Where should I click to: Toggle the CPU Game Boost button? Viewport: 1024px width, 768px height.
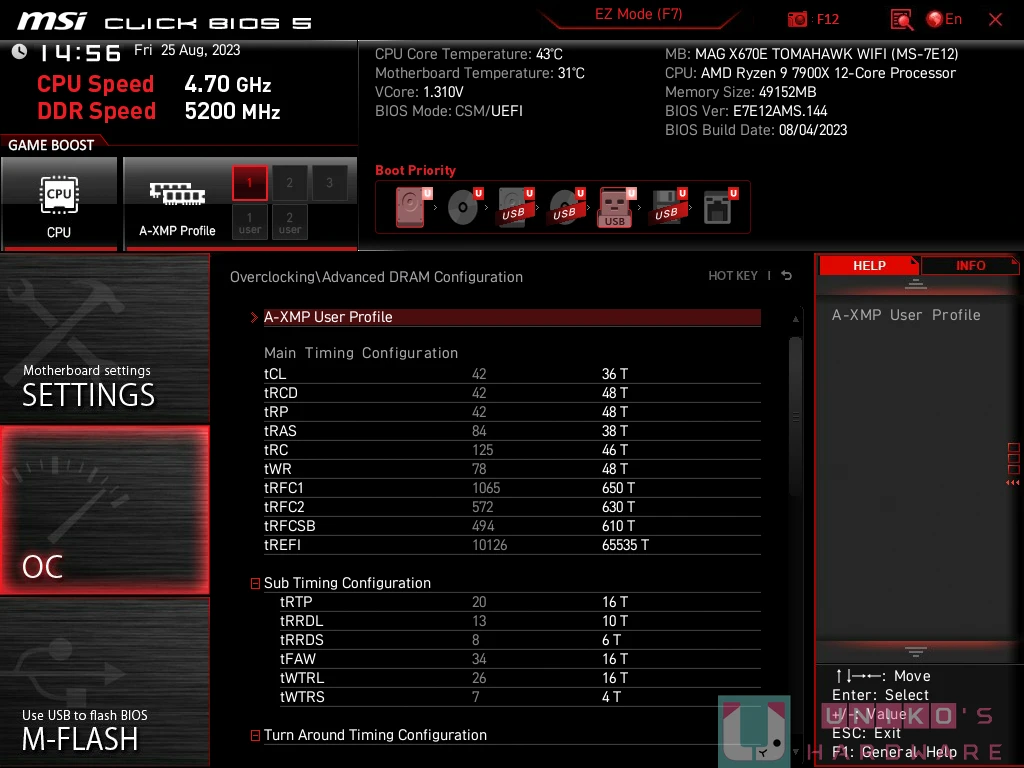coord(59,204)
